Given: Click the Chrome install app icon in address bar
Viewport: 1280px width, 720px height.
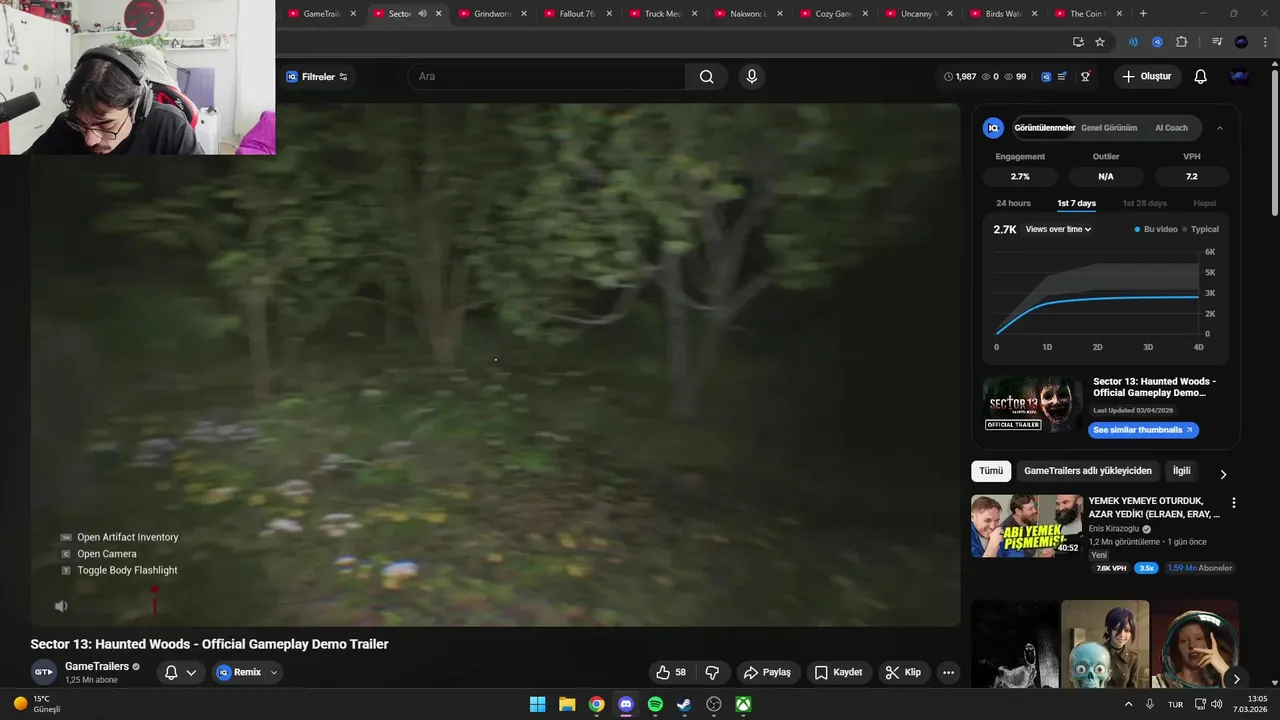Looking at the screenshot, I should 1078,42.
